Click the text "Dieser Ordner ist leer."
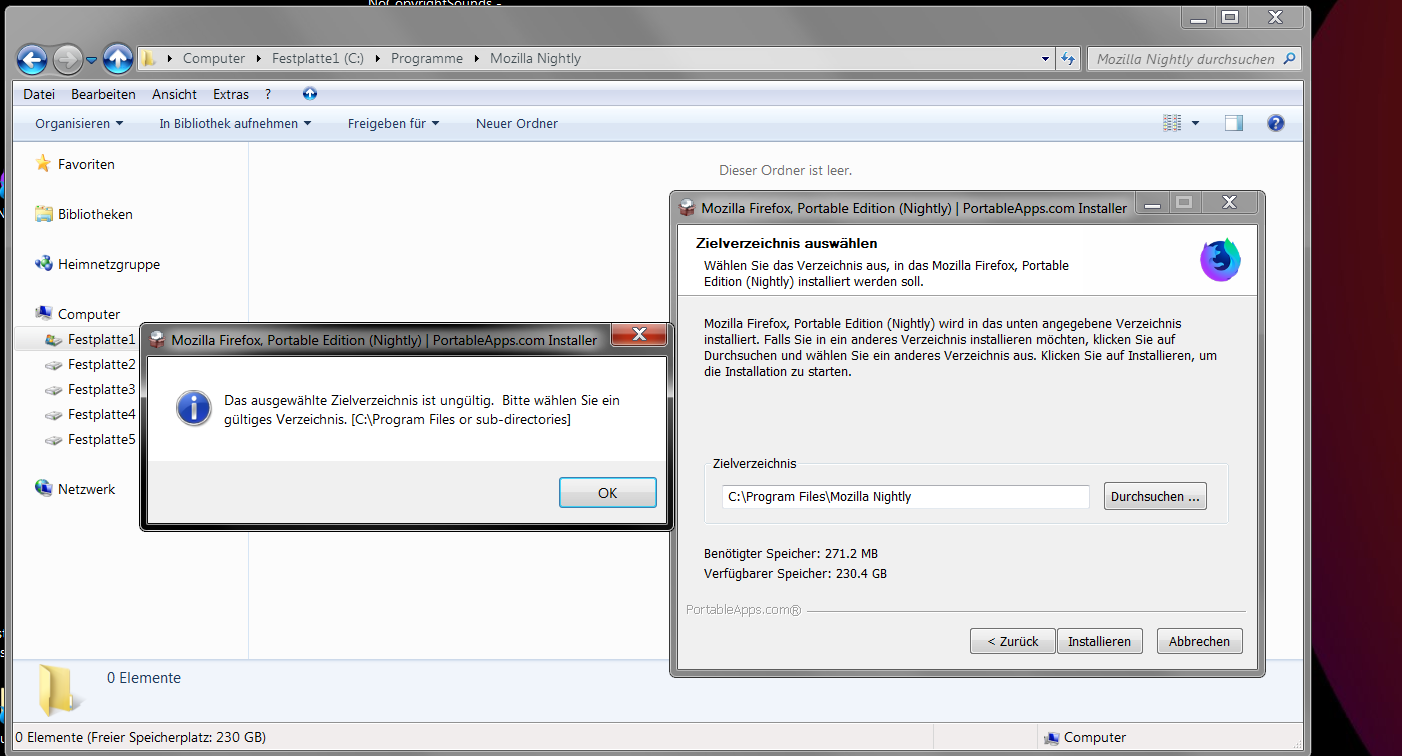The width and height of the screenshot is (1402, 756). click(785, 170)
